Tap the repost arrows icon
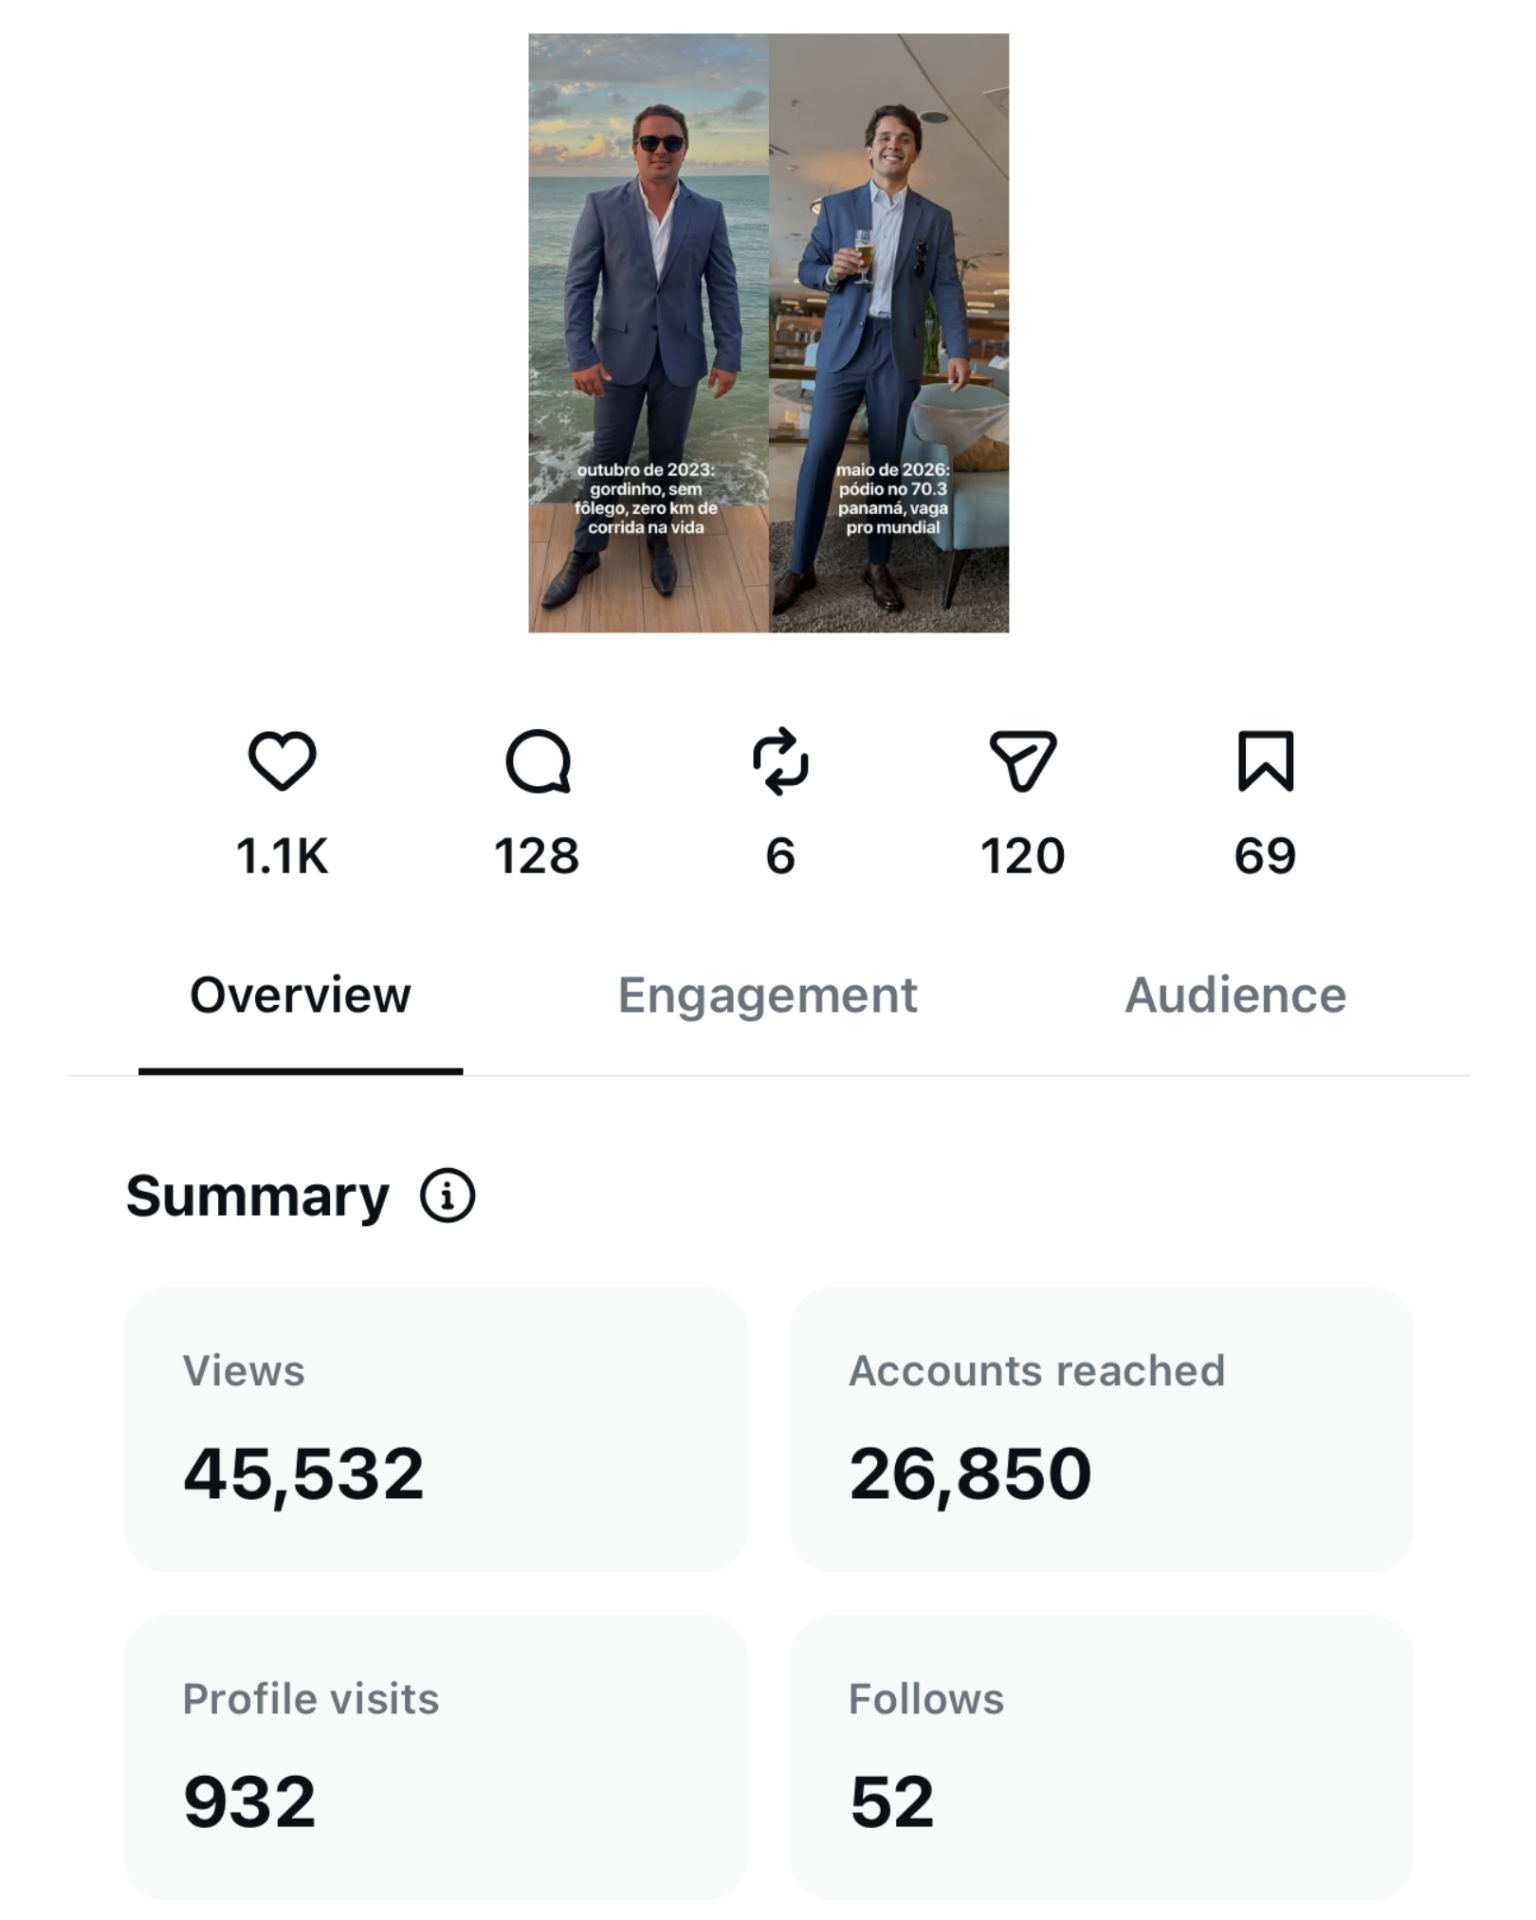The height and width of the screenshot is (1920, 1536). pos(781,761)
